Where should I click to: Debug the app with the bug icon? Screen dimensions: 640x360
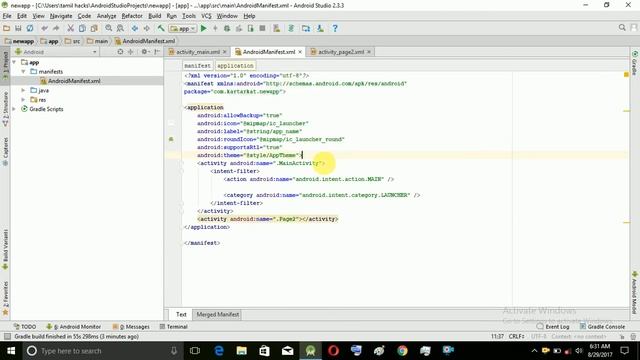(x=227, y=28)
